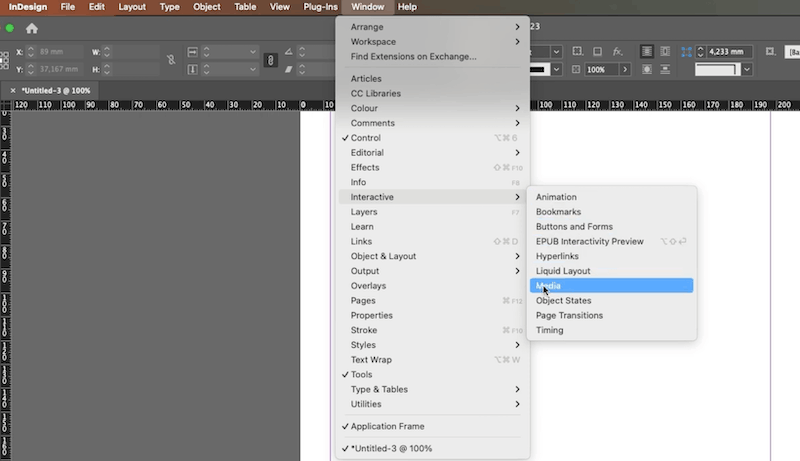
Task: Click the opacity icon beside 100%
Action: tap(576, 69)
